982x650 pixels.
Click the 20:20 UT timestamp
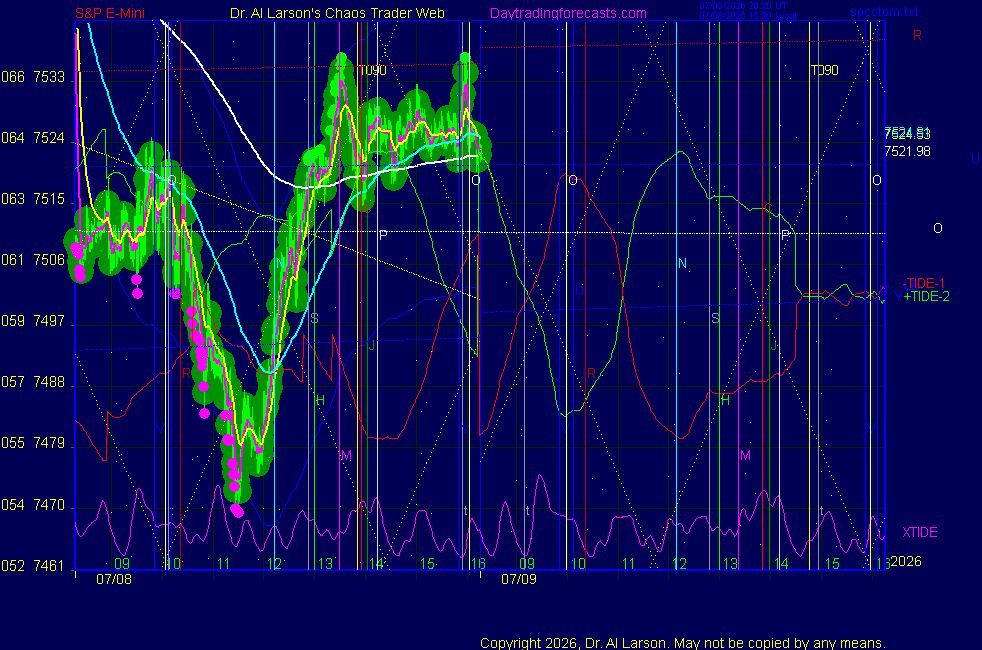(743, 6)
